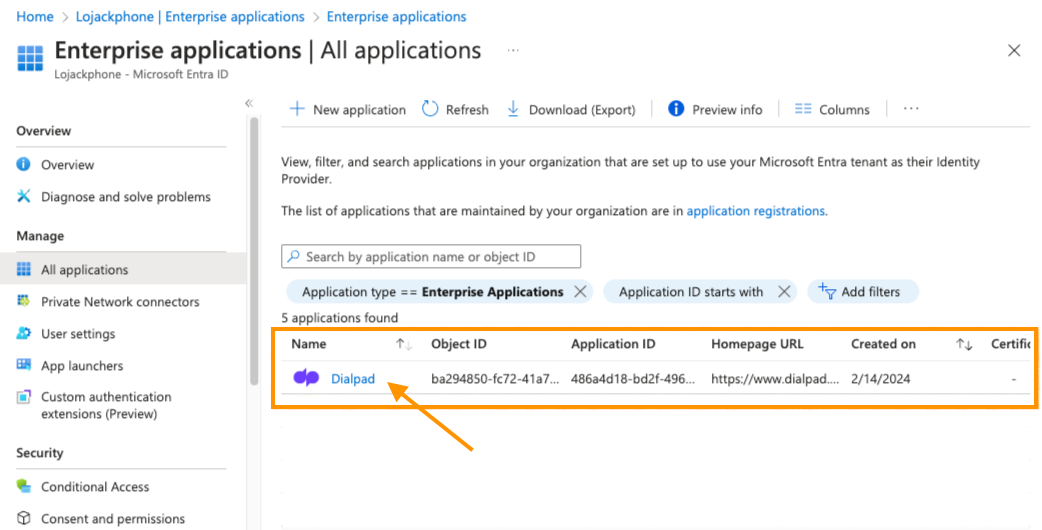
Task: Open the Overview info icon in sidebar
Action: [23, 164]
